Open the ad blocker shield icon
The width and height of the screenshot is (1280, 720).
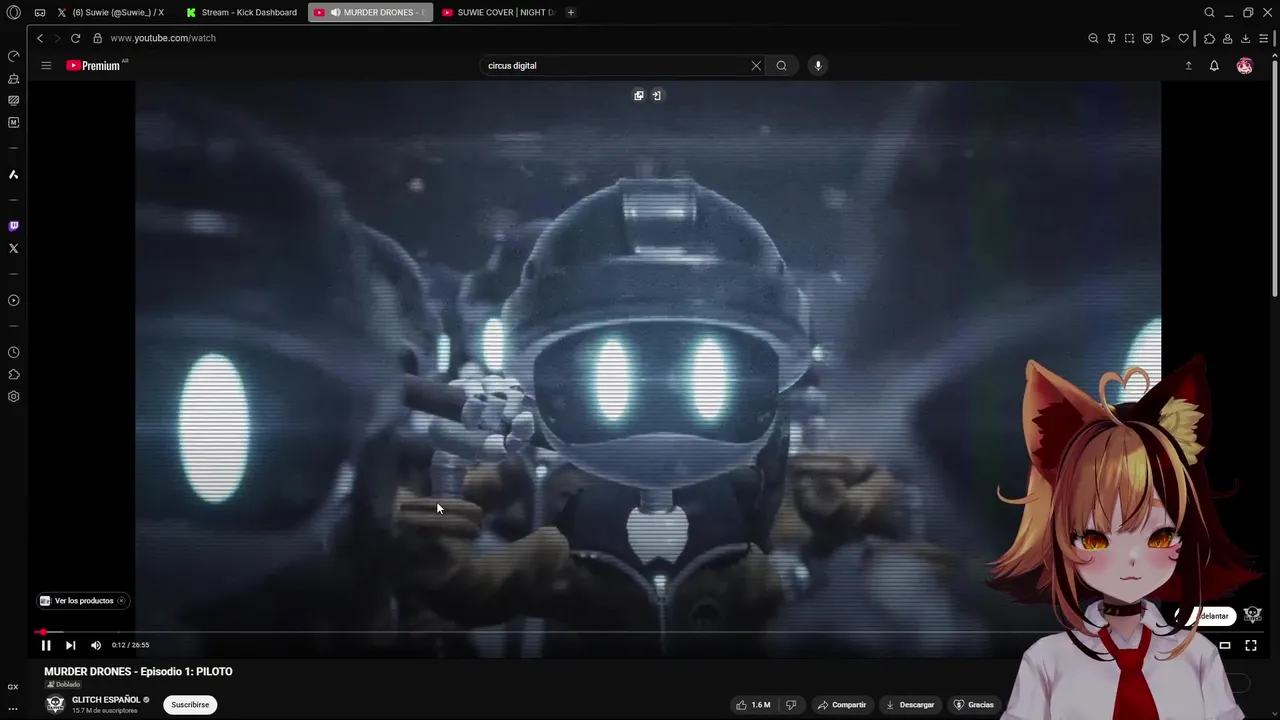tap(1147, 38)
